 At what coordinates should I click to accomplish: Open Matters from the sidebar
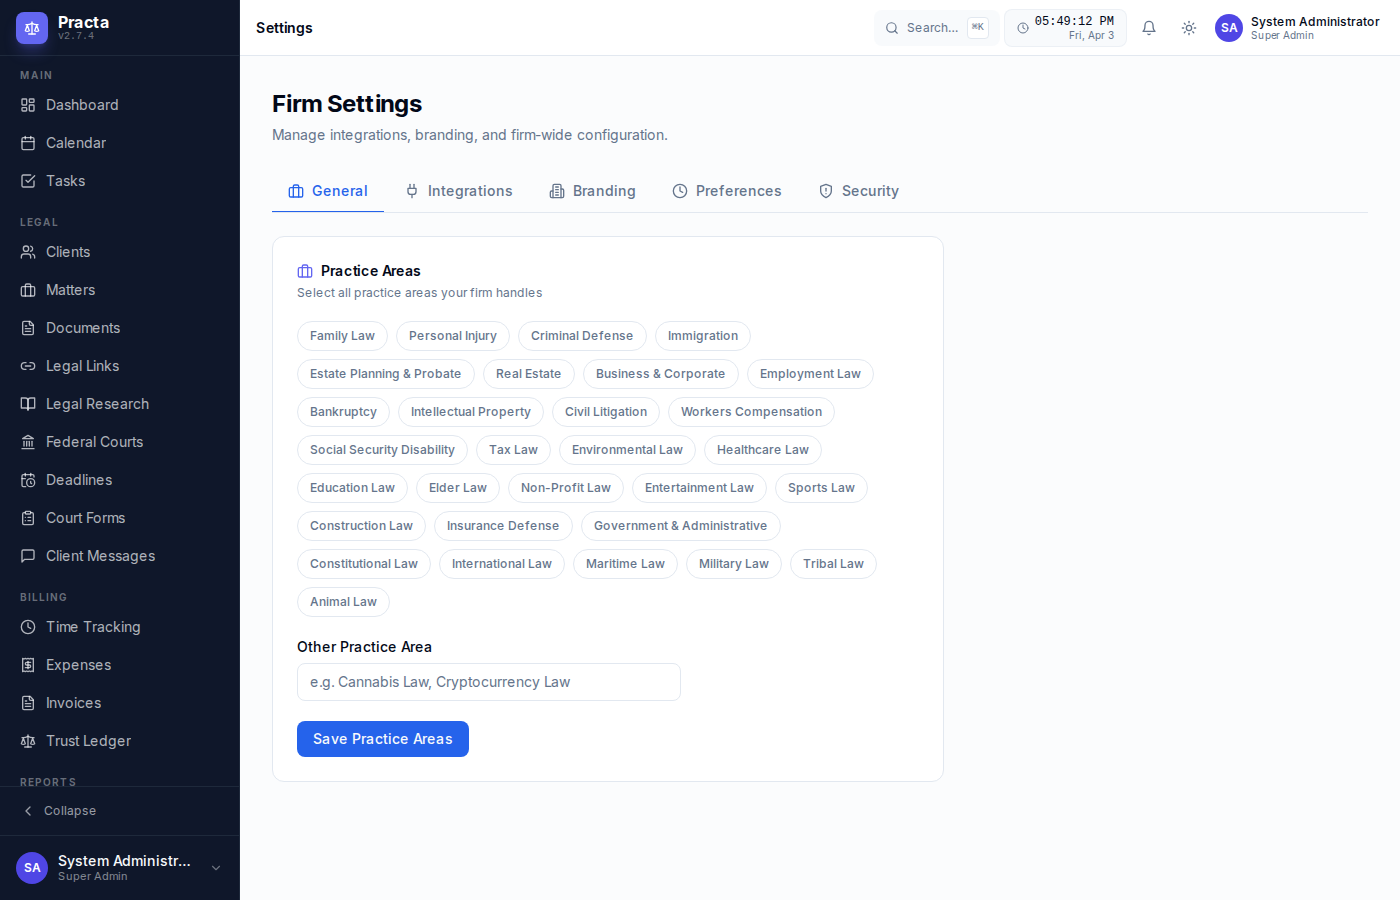[120, 290]
